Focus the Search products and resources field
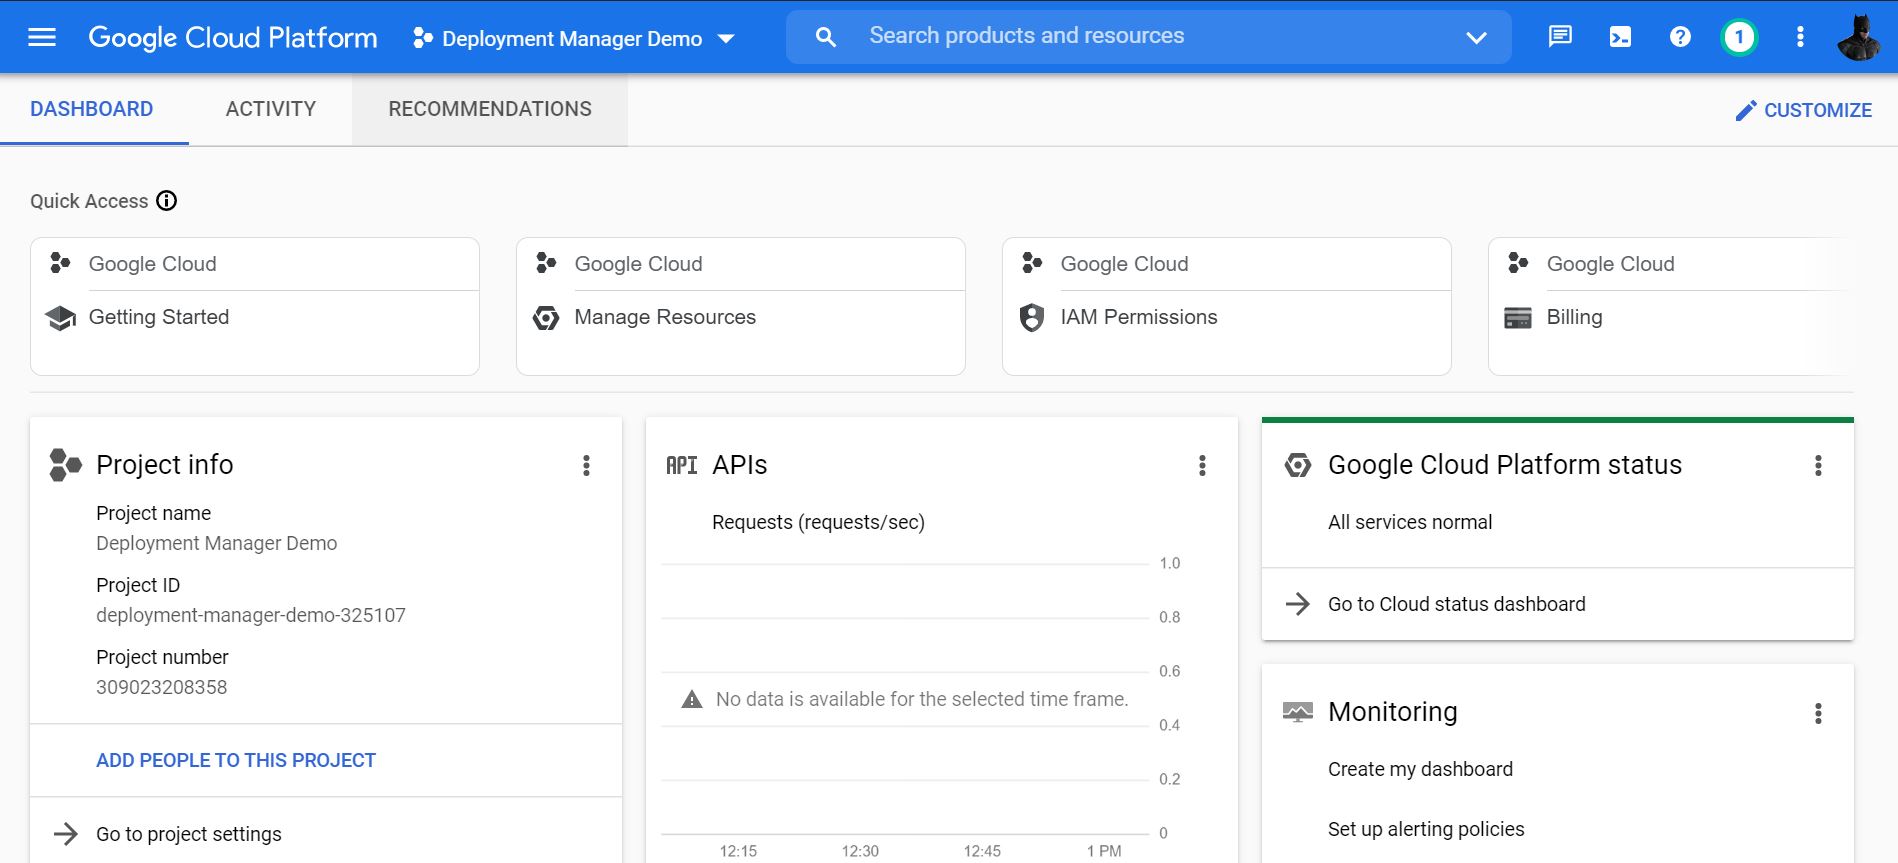The image size is (1898, 863). (1148, 37)
